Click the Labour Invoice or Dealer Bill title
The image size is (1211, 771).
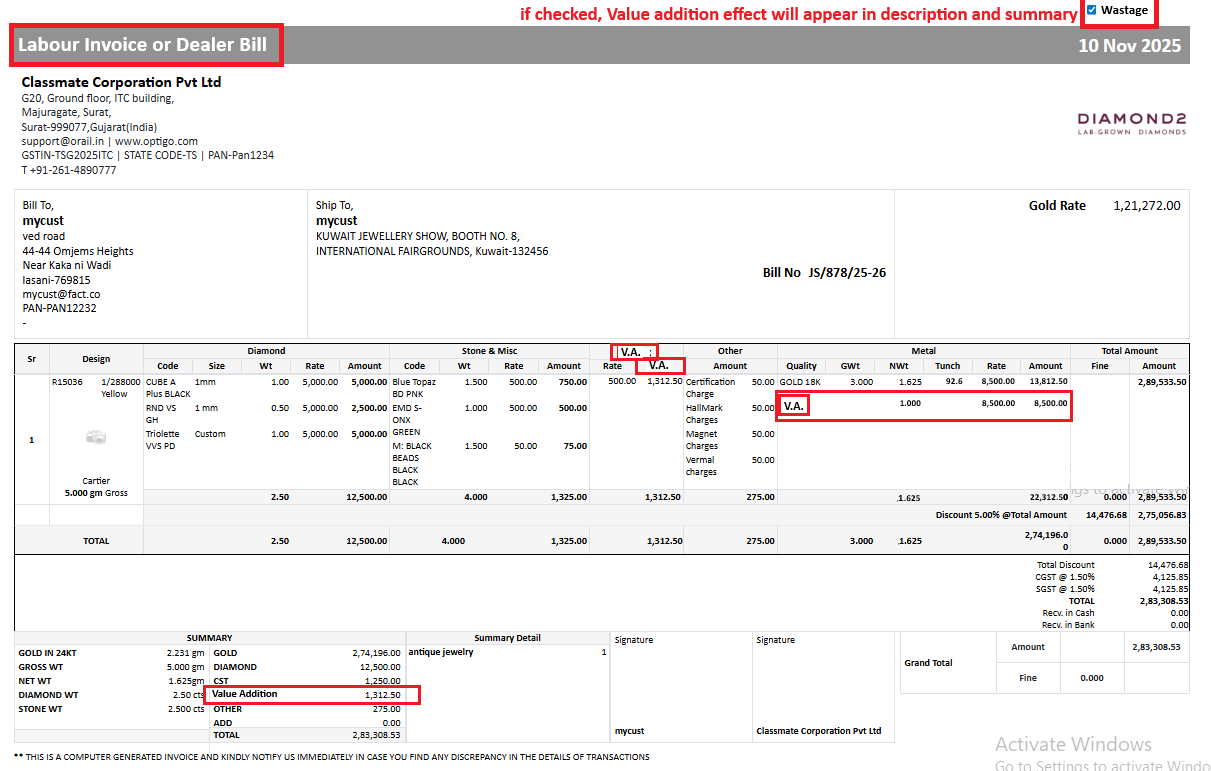[143, 45]
